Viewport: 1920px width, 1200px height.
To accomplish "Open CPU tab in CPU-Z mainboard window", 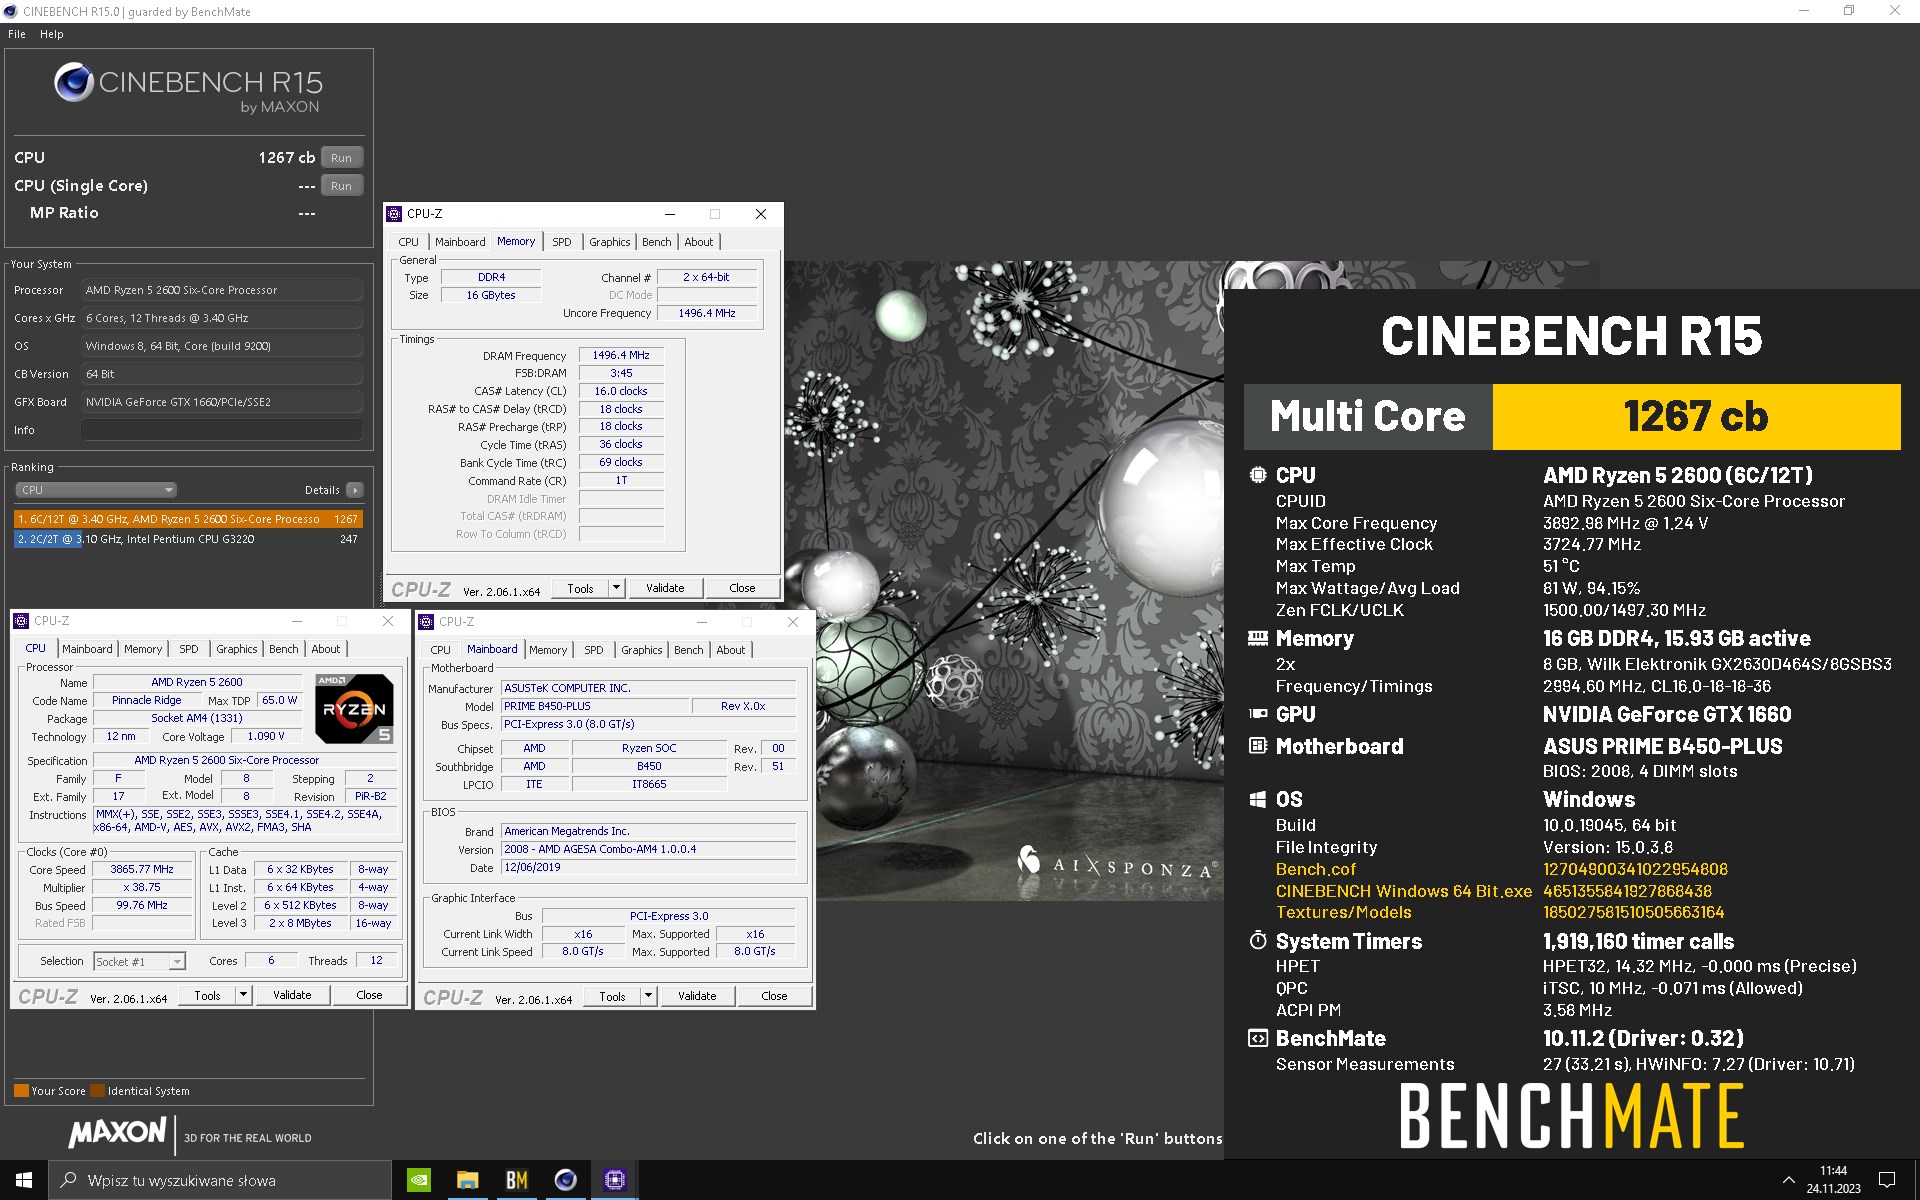I will point(440,650).
